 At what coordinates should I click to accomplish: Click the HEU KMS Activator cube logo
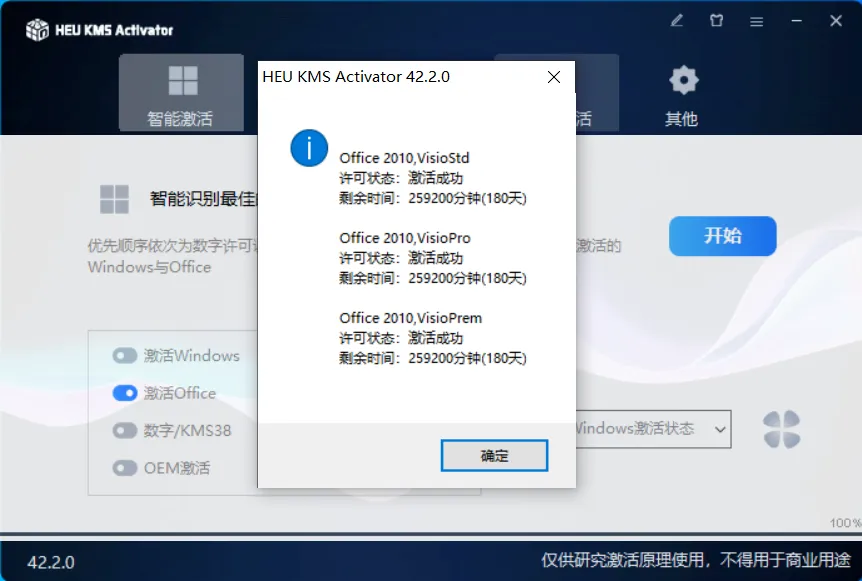[37, 30]
